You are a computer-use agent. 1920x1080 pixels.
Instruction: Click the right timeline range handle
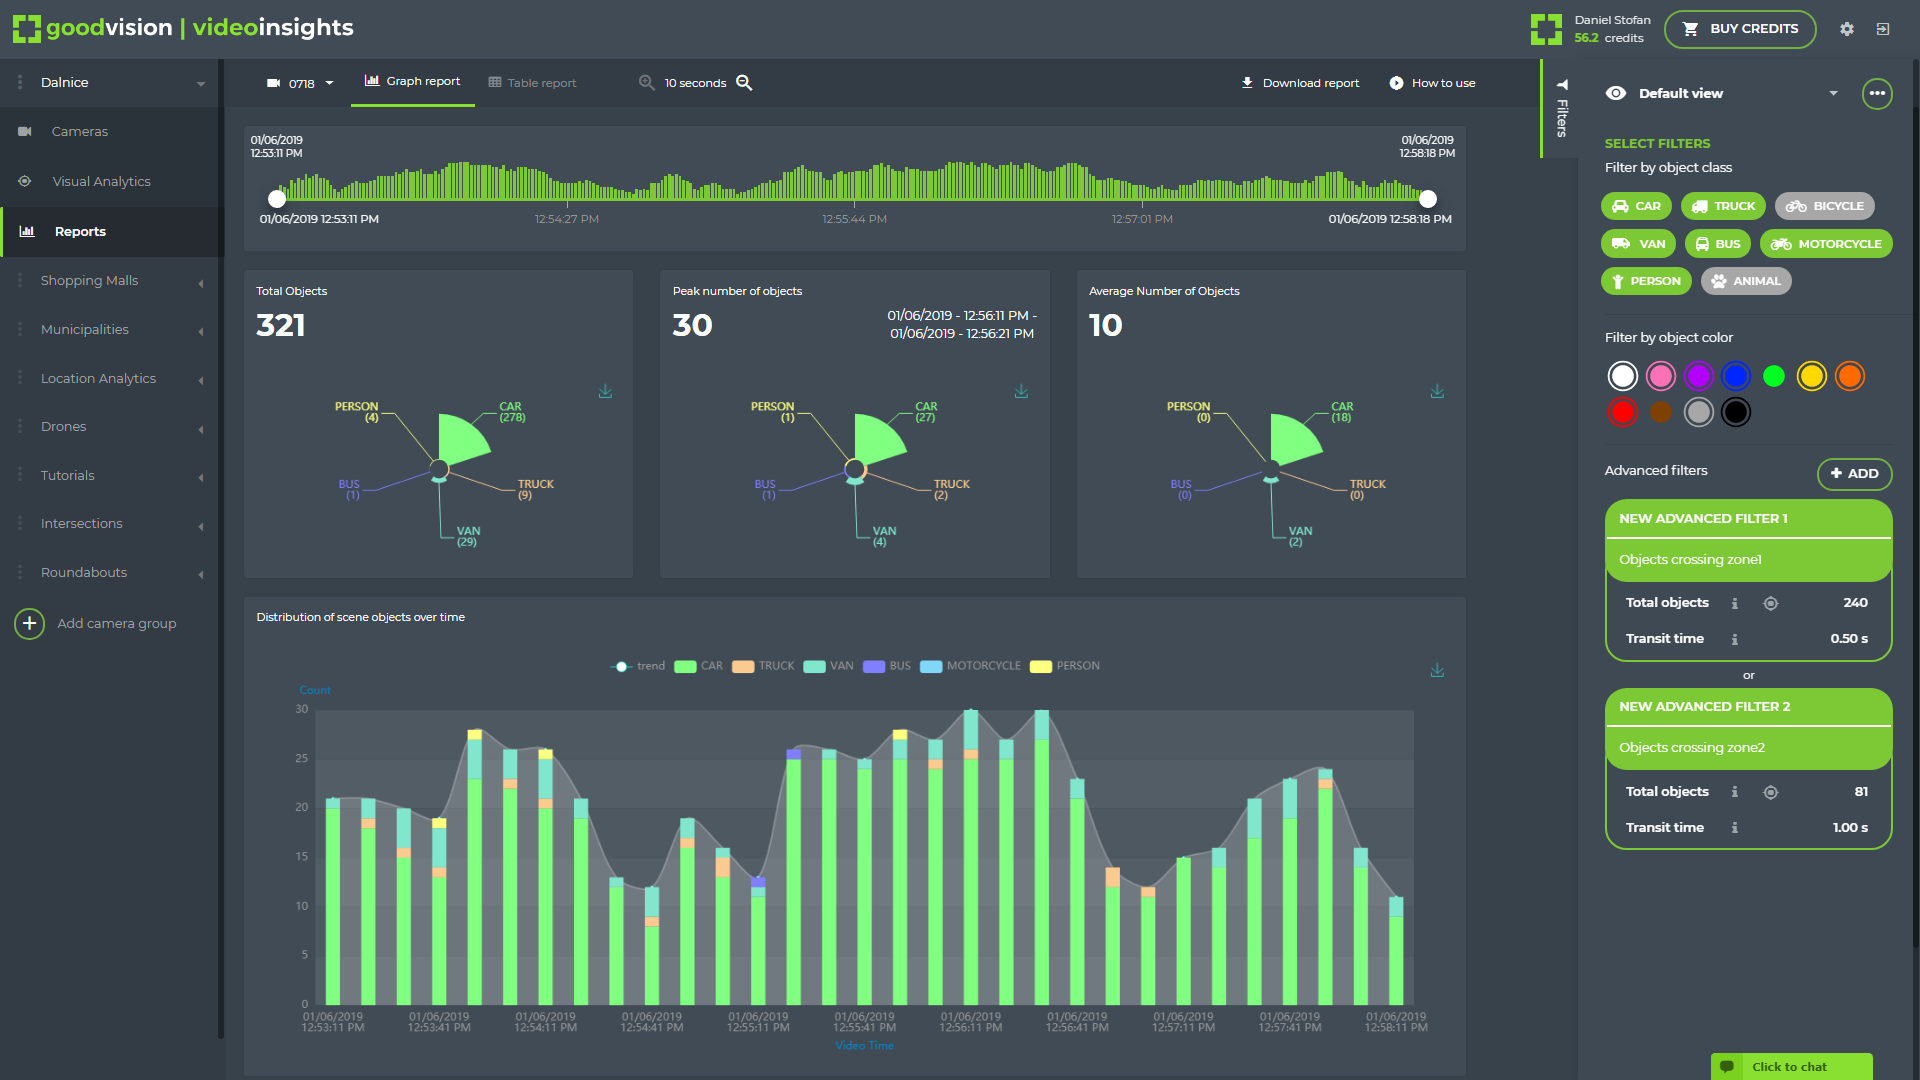pyautogui.click(x=1428, y=199)
